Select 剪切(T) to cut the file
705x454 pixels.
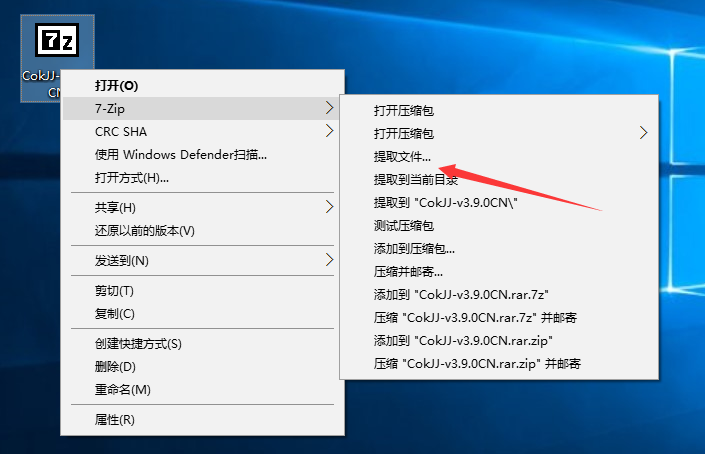click(114, 291)
